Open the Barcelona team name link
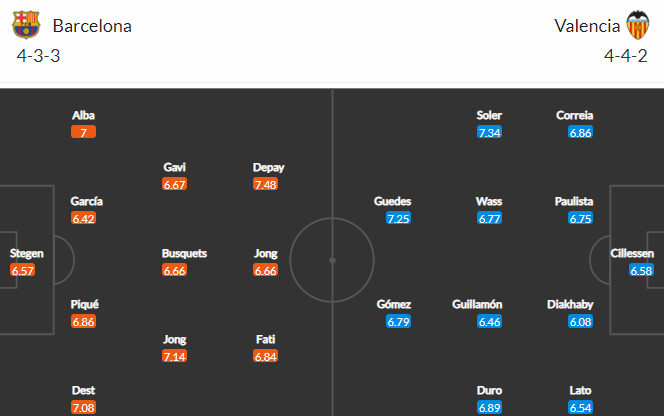 [x=92, y=26]
